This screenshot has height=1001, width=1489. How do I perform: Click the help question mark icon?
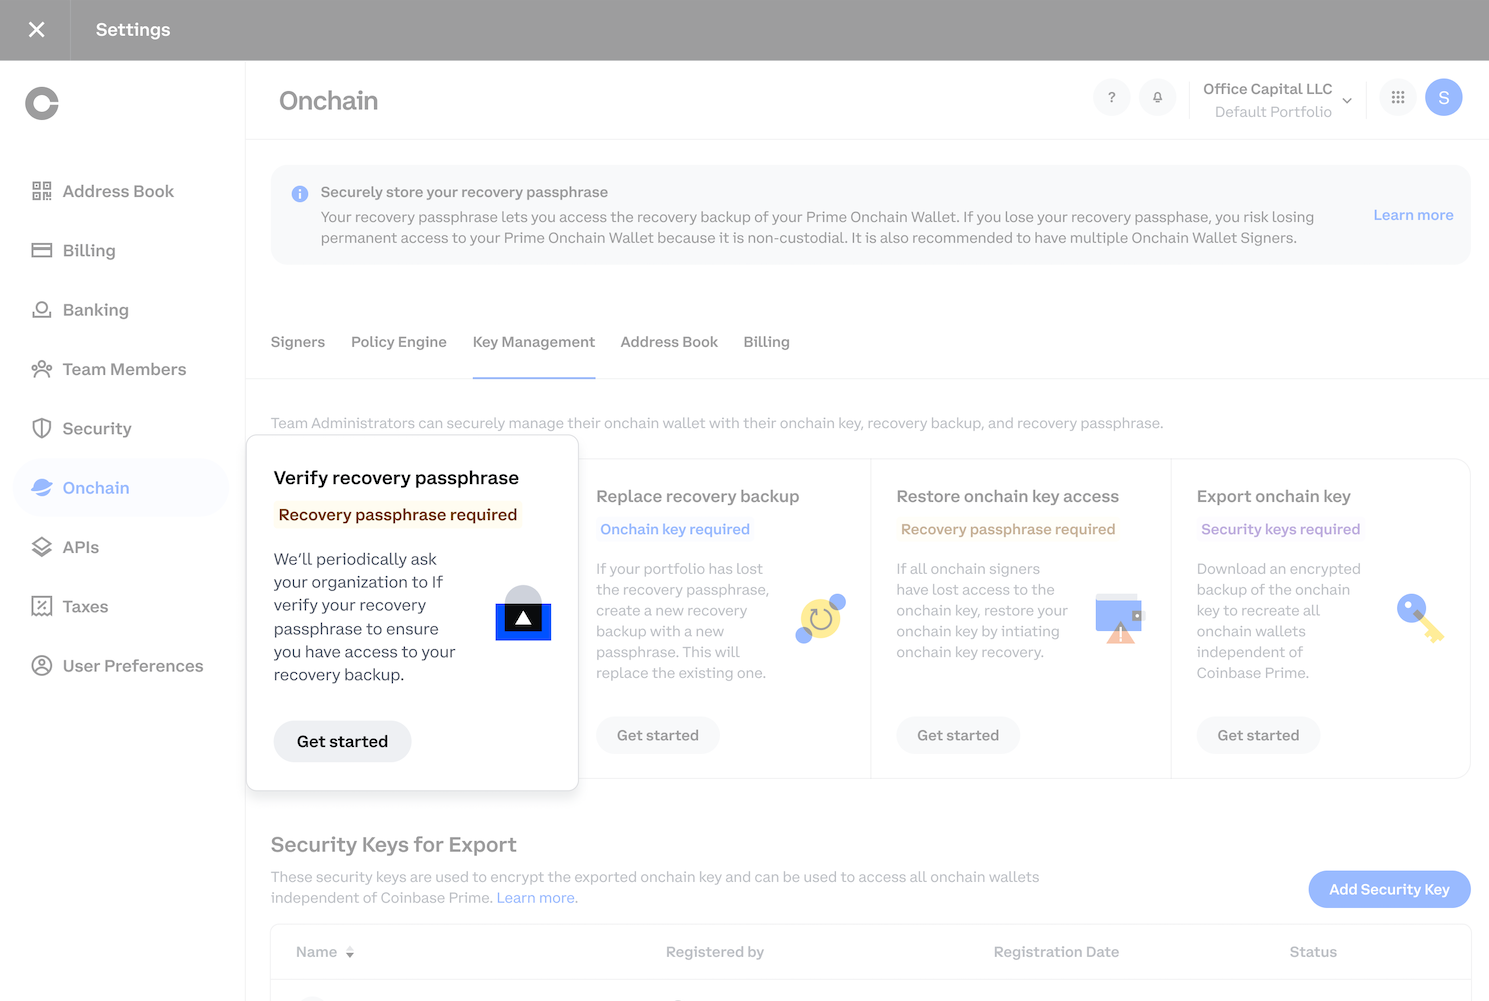pos(1111,97)
